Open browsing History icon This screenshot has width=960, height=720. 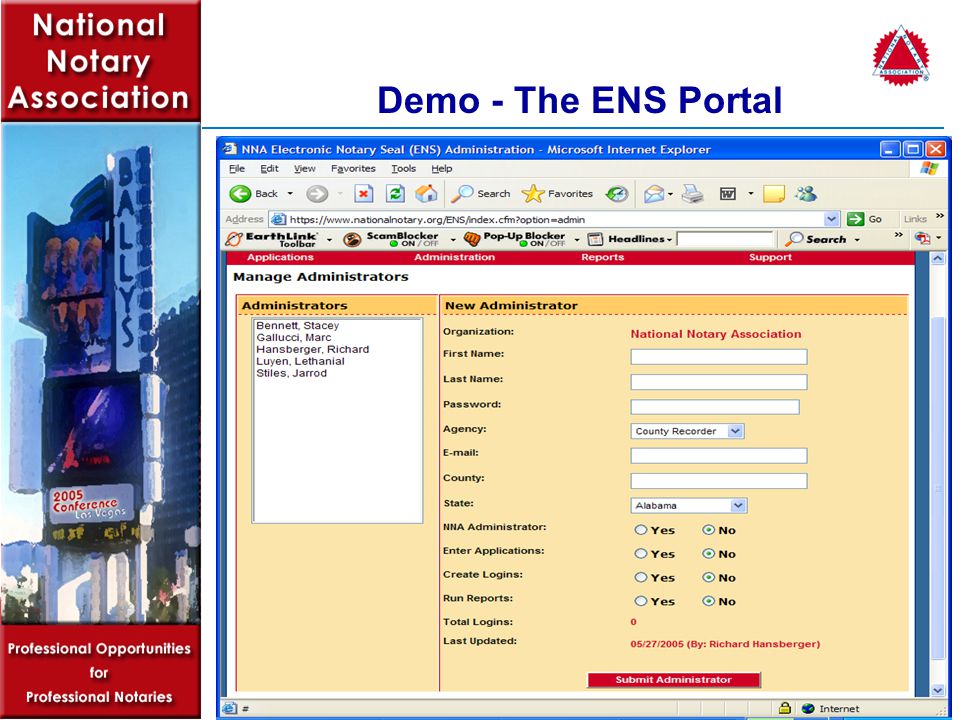click(617, 194)
